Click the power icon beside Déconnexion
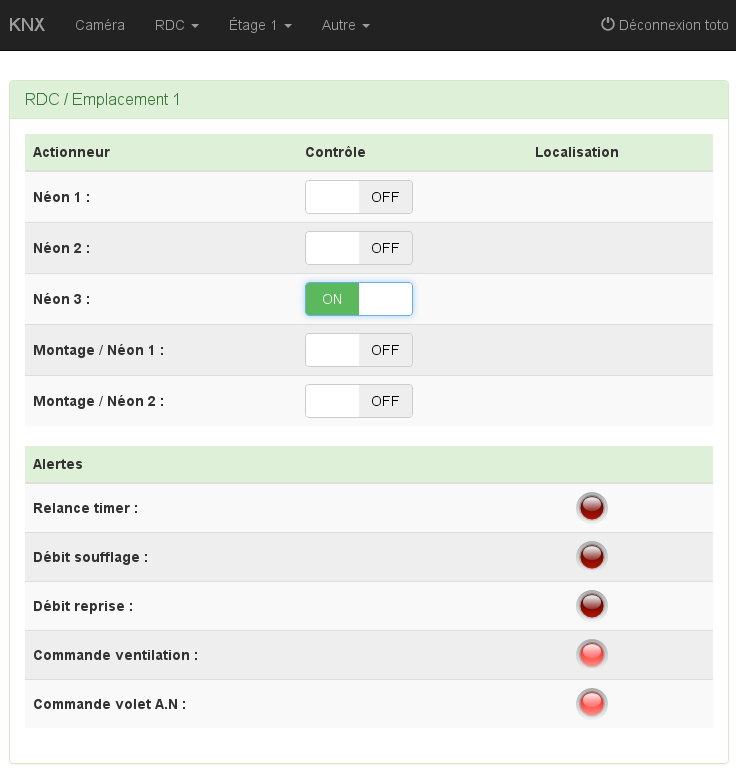 pos(607,25)
